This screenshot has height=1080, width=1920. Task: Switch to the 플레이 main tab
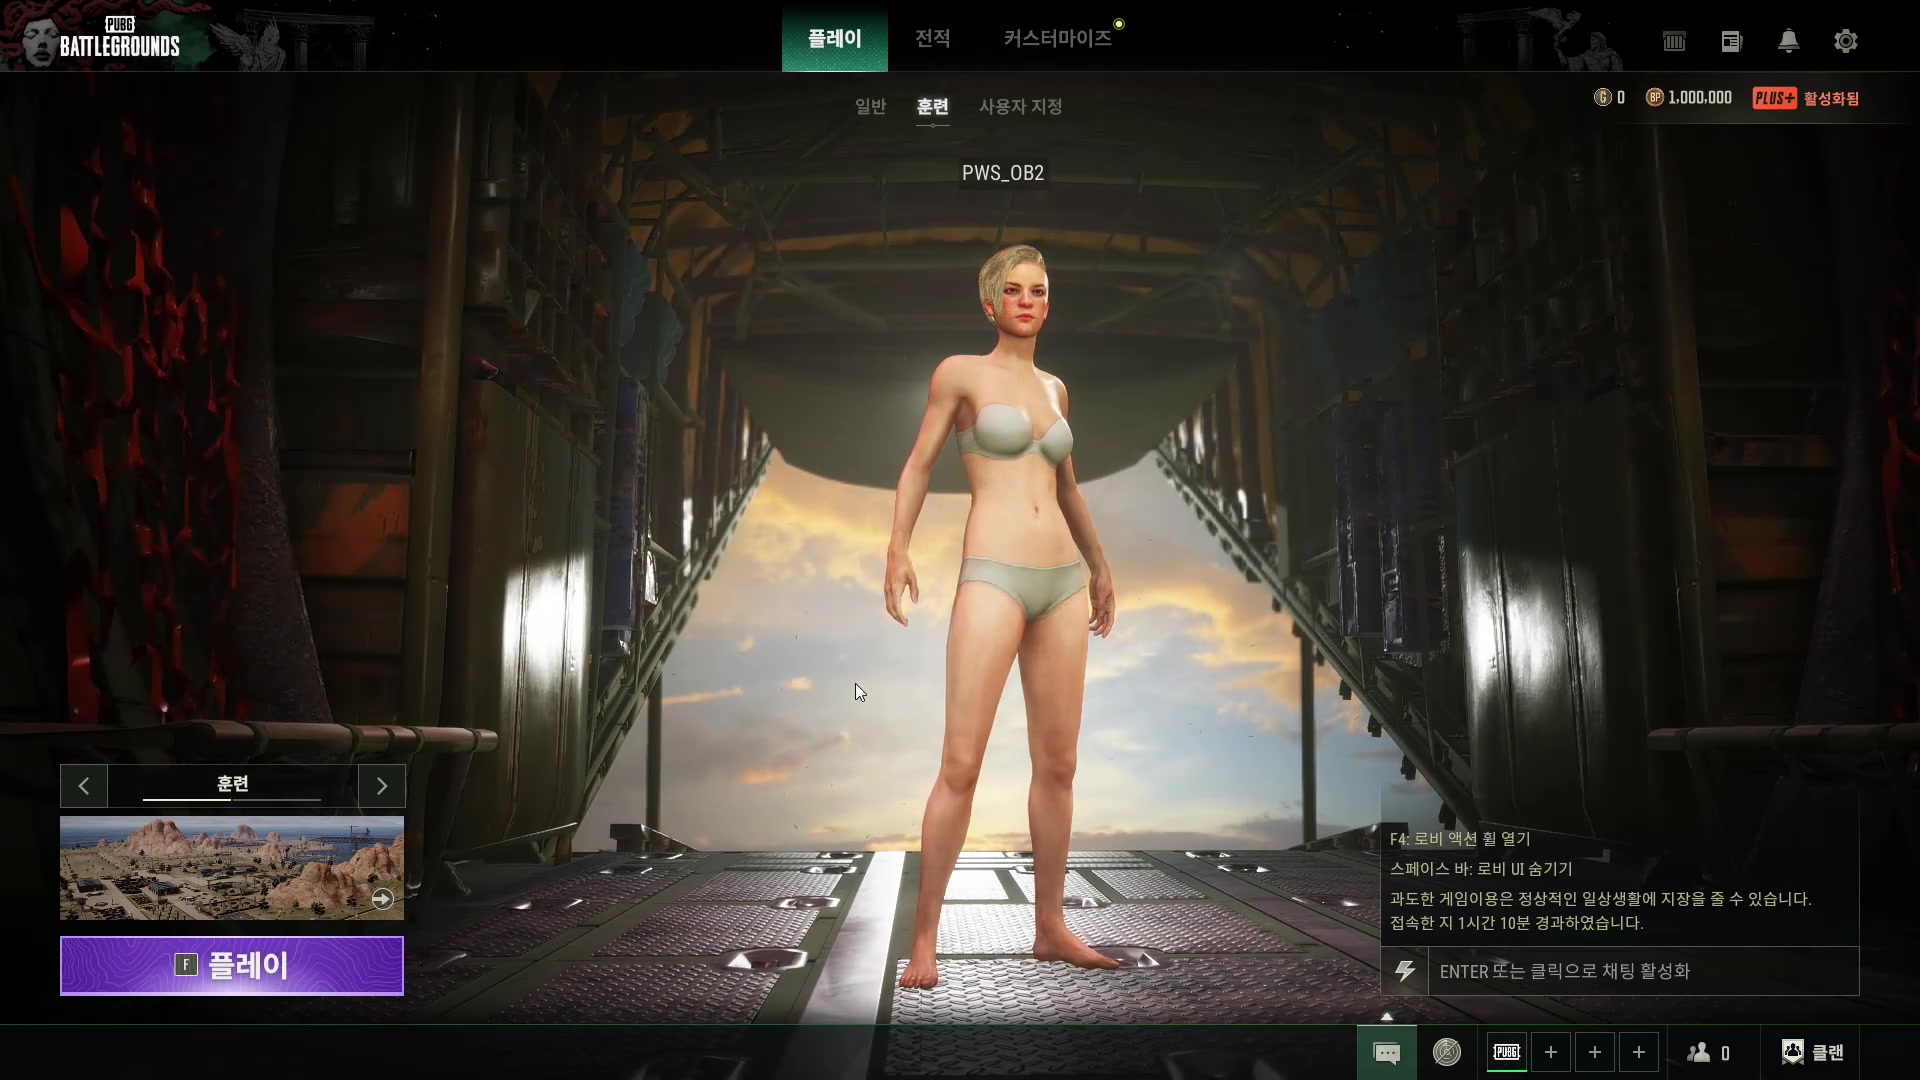834,38
